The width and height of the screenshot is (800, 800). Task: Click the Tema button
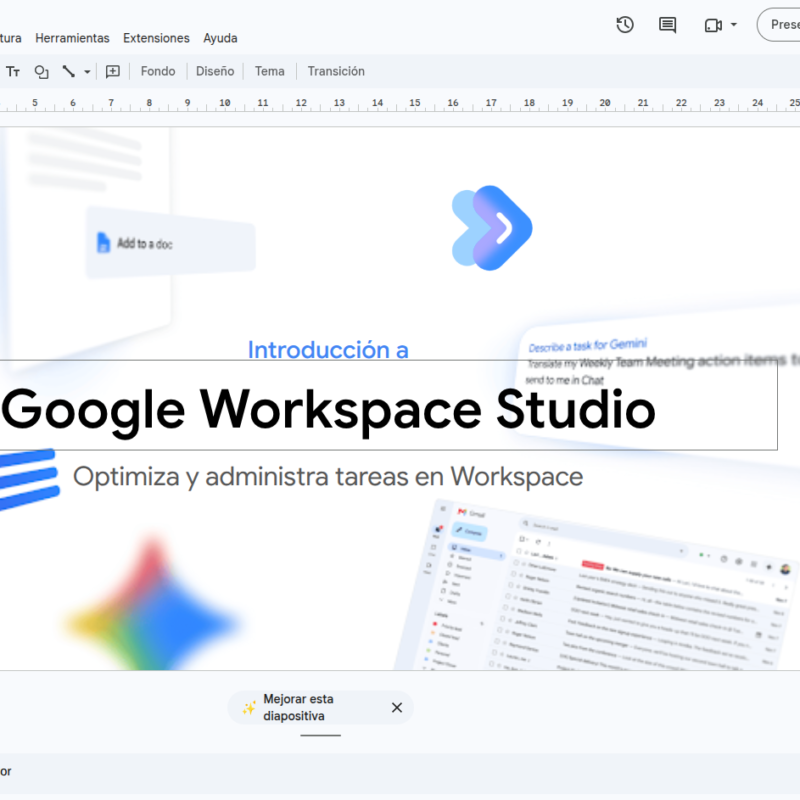[x=269, y=71]
